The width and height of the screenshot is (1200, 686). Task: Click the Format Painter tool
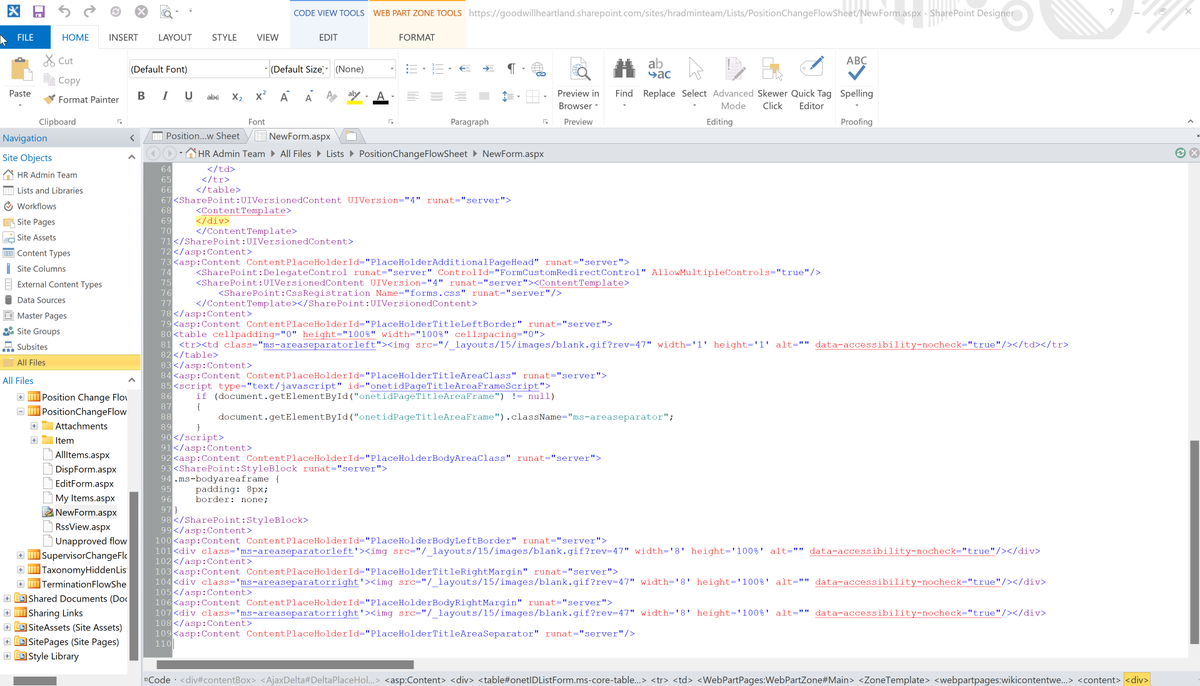click(81, 100)
